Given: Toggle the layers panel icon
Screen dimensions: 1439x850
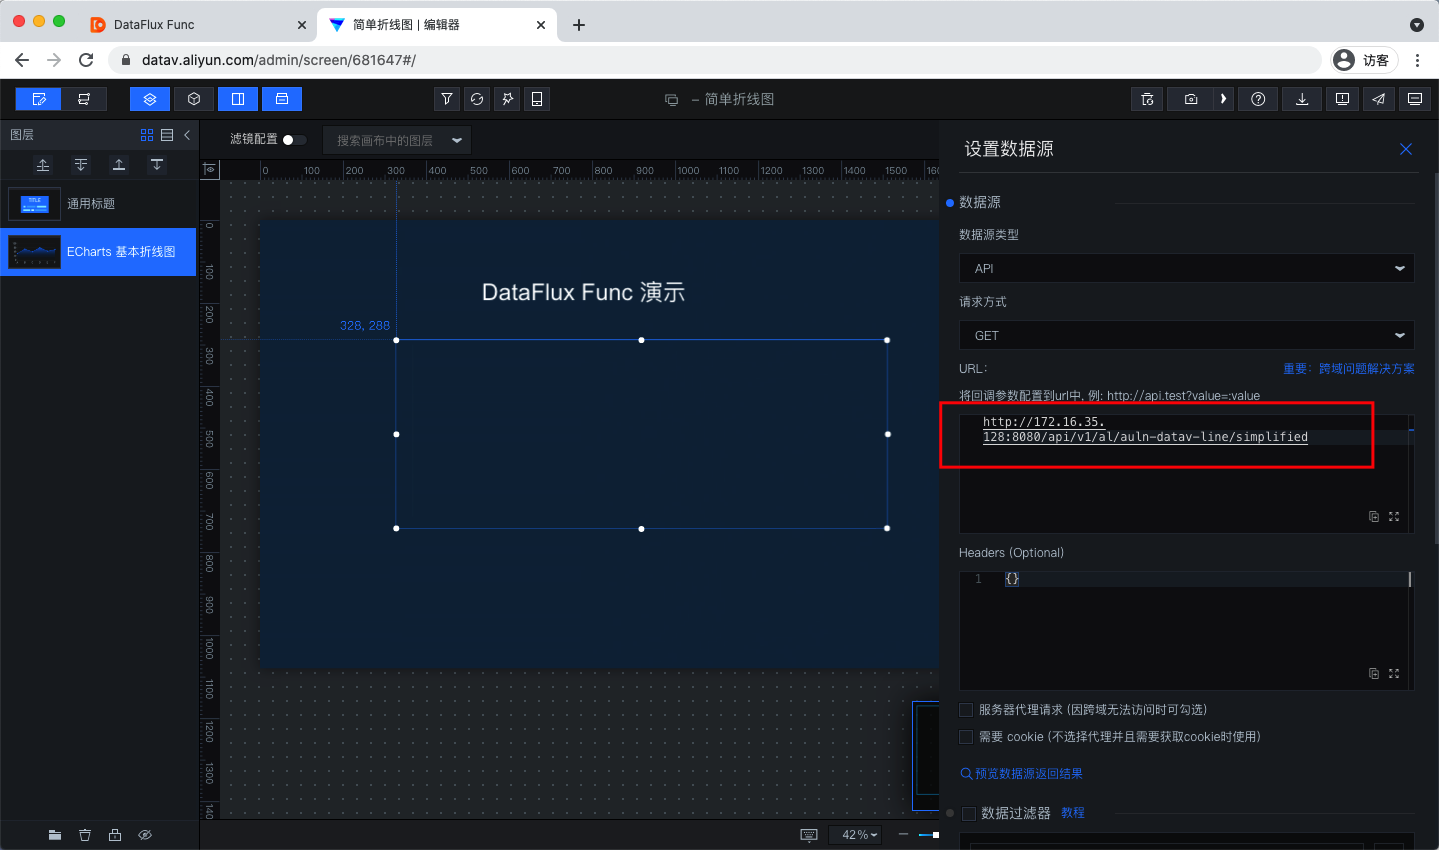Looking at the screenshot, I should pos(150,99).
